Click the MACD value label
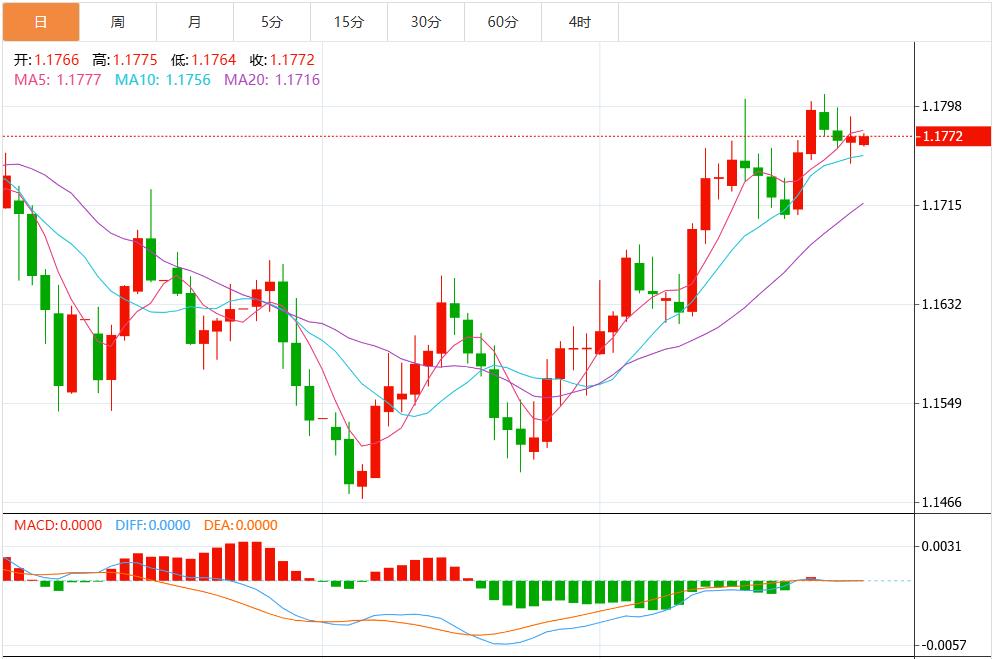996x659 pixels. (58, 525)
